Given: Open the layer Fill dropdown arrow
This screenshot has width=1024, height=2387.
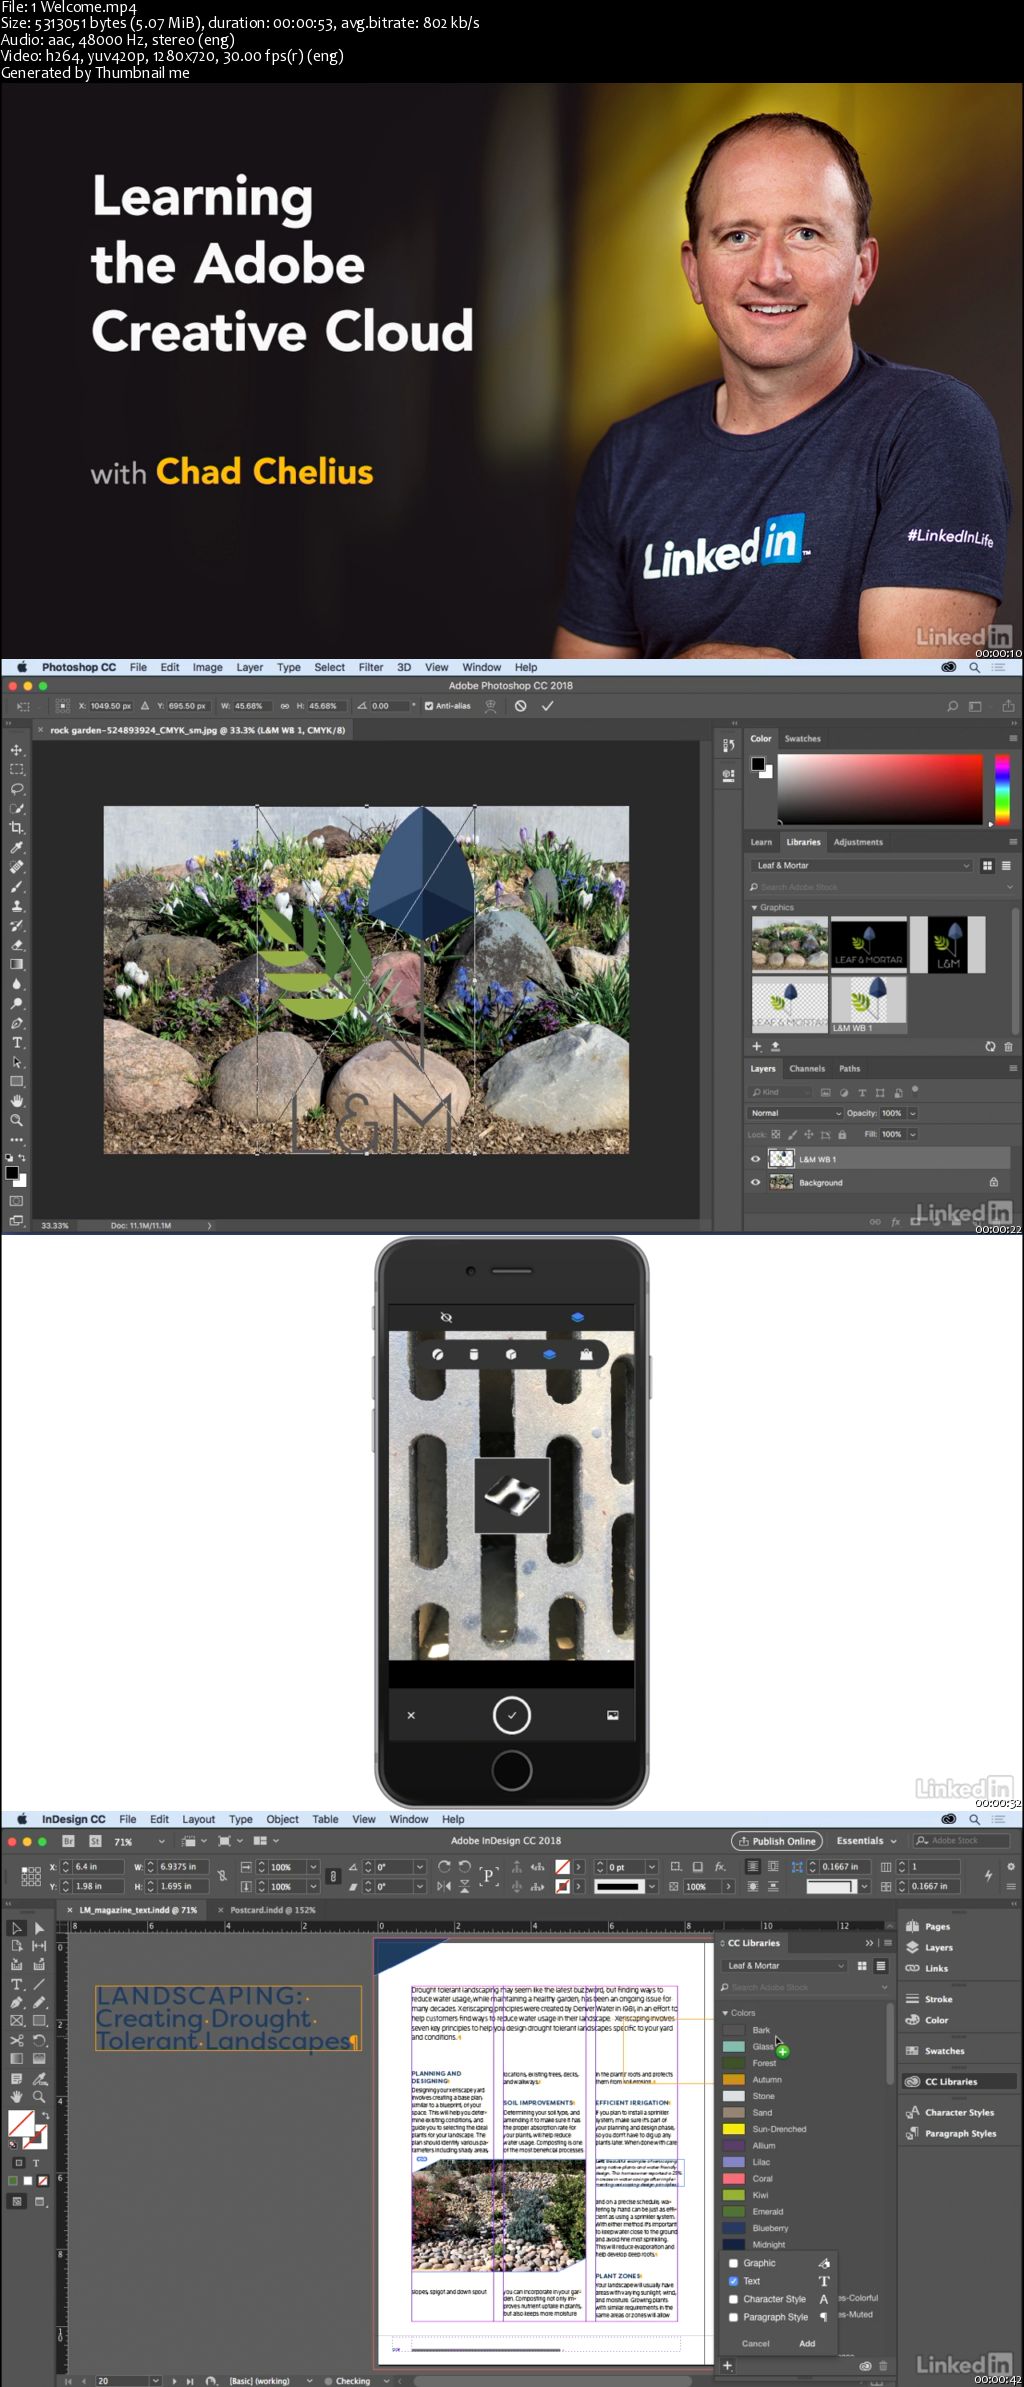Looking at the screenshot, I should (912, 1135).
